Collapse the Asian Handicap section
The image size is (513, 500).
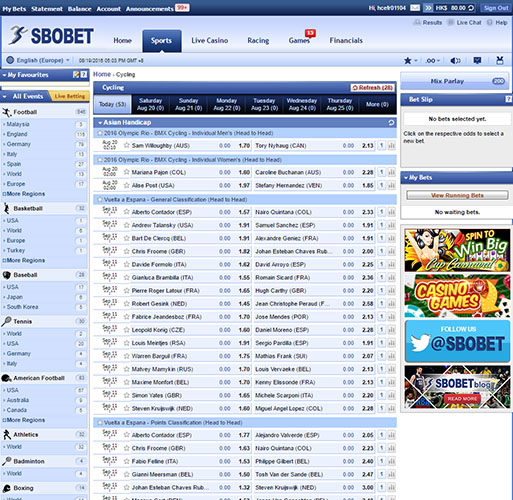click(100, 123)
